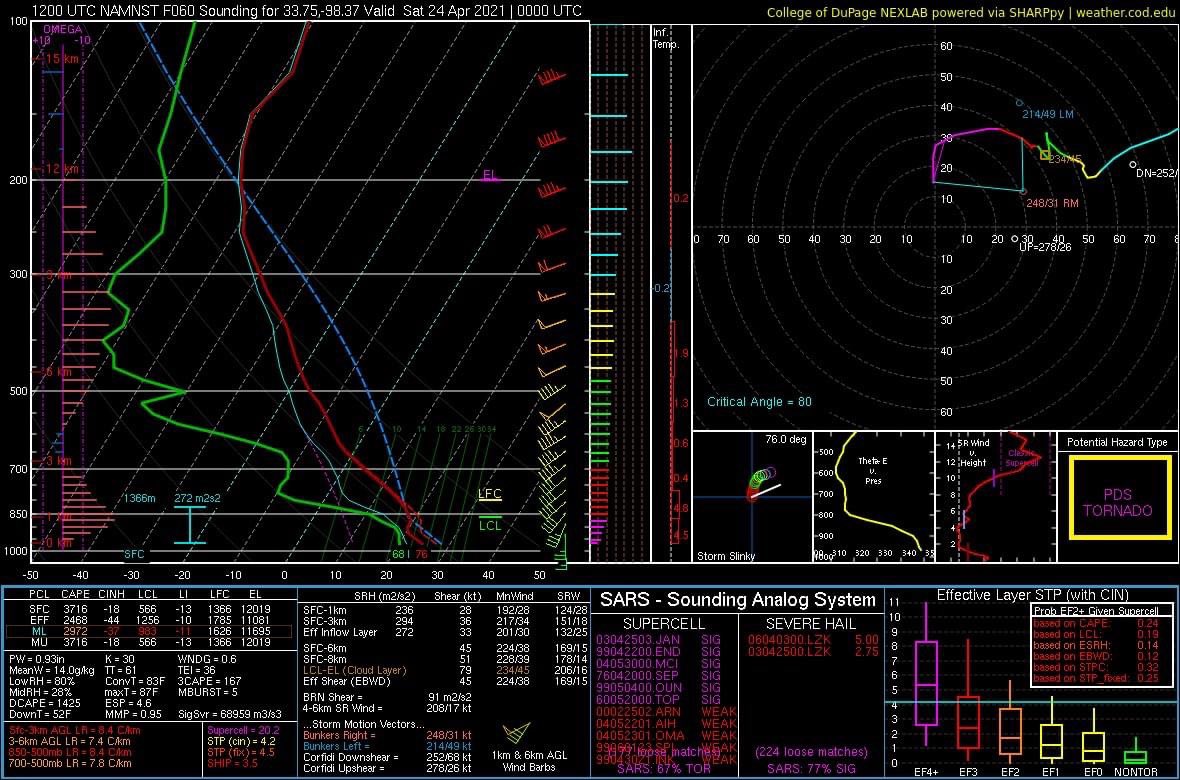Viewport: 1180px width, 780px height.
Task: Click the Supercell = 20.2 index
Action: 243,730
